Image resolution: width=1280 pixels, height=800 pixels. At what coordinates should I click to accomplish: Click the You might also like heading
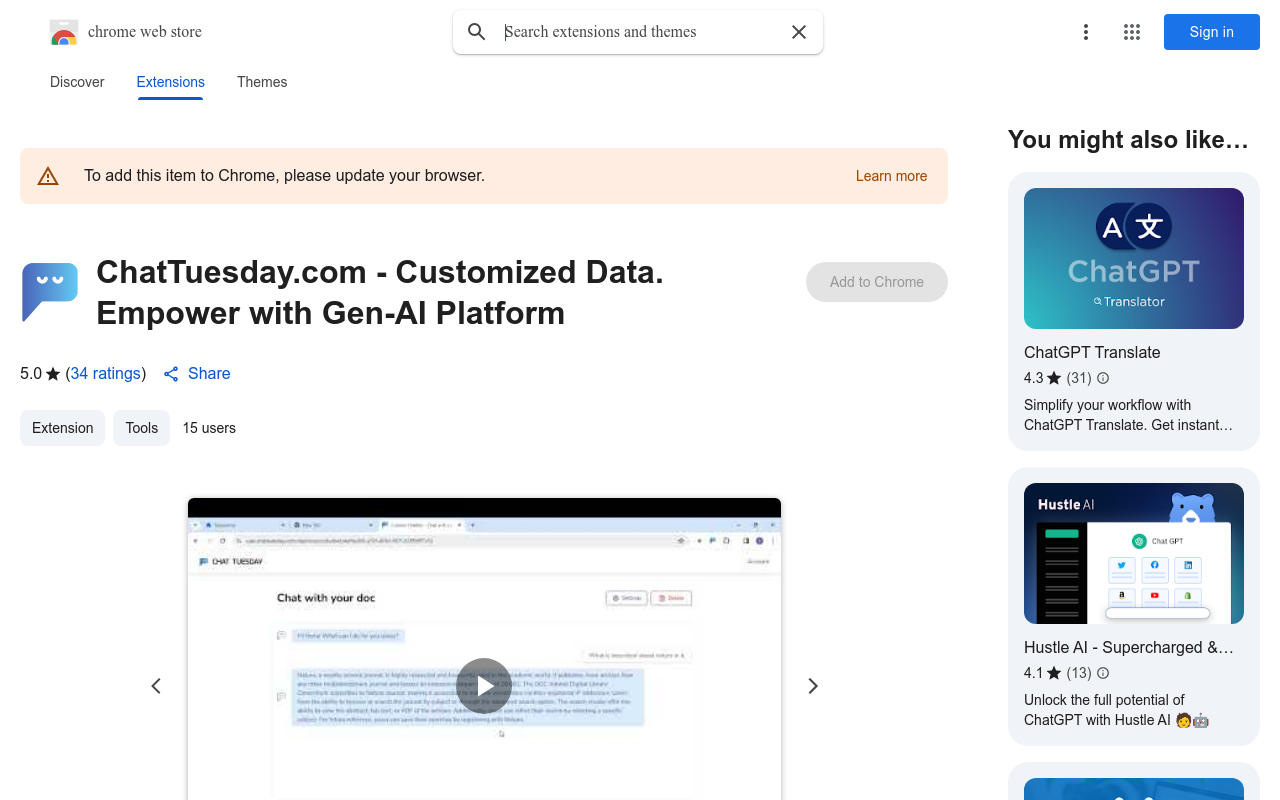click(1128, 140)
